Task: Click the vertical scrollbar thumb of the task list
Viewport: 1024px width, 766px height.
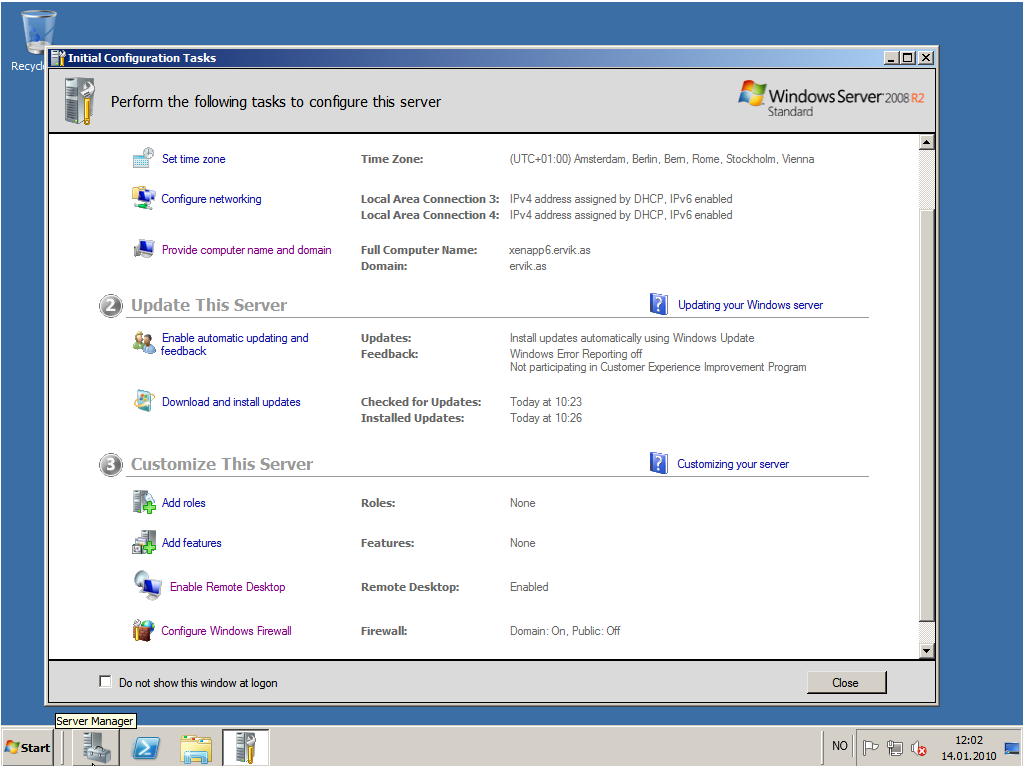Action: (x=926, y=415)
